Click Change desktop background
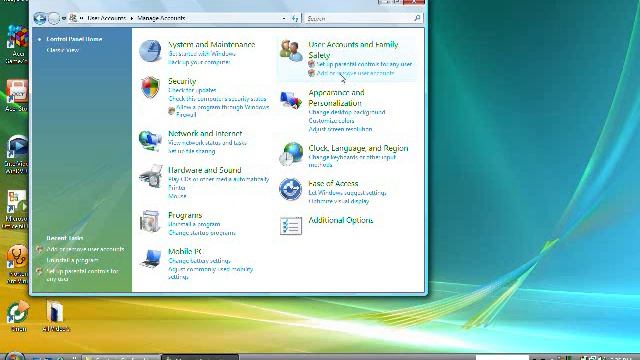The height and width of the screenshot is (360, 640). click(x=347, y=112)
